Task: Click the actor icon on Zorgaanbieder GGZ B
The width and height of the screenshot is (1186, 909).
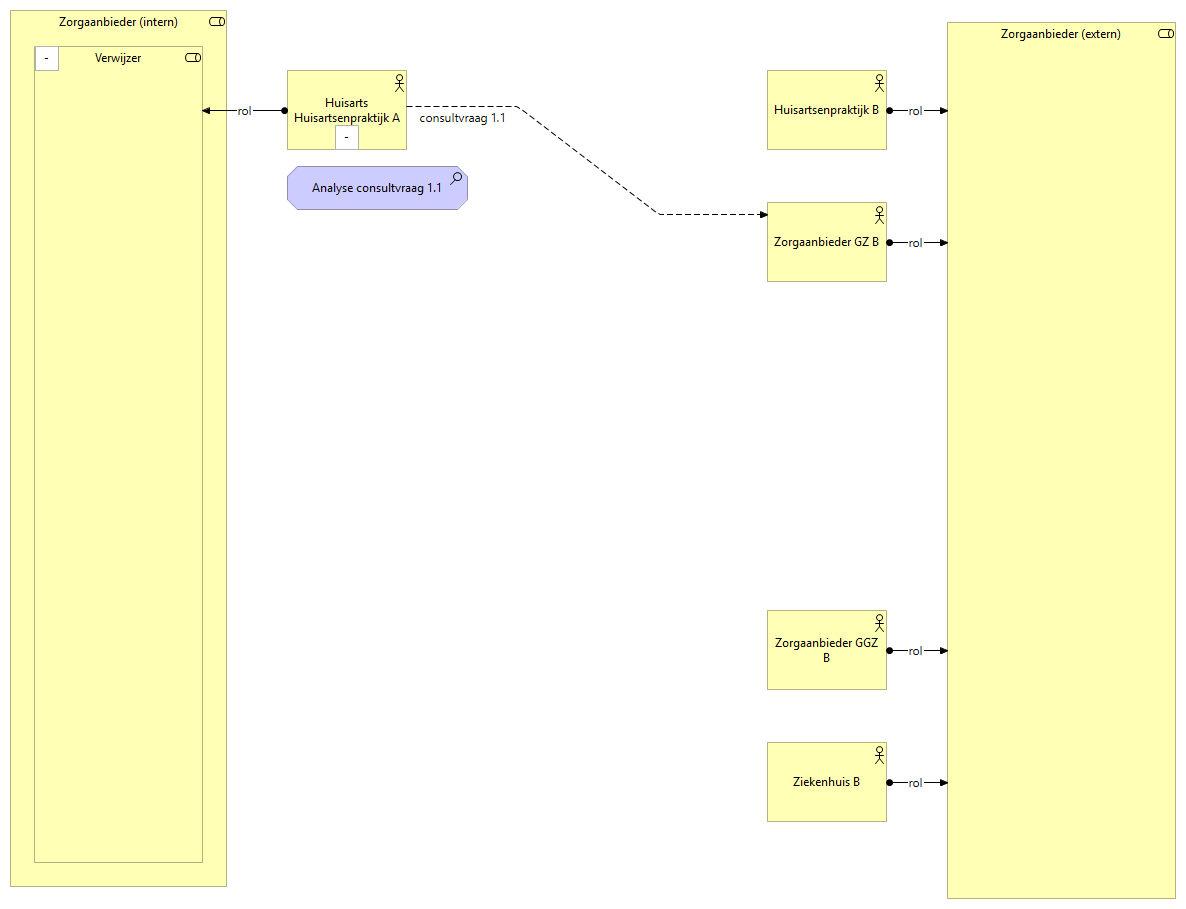Action: pyautogui.click(x=879, y=621)
